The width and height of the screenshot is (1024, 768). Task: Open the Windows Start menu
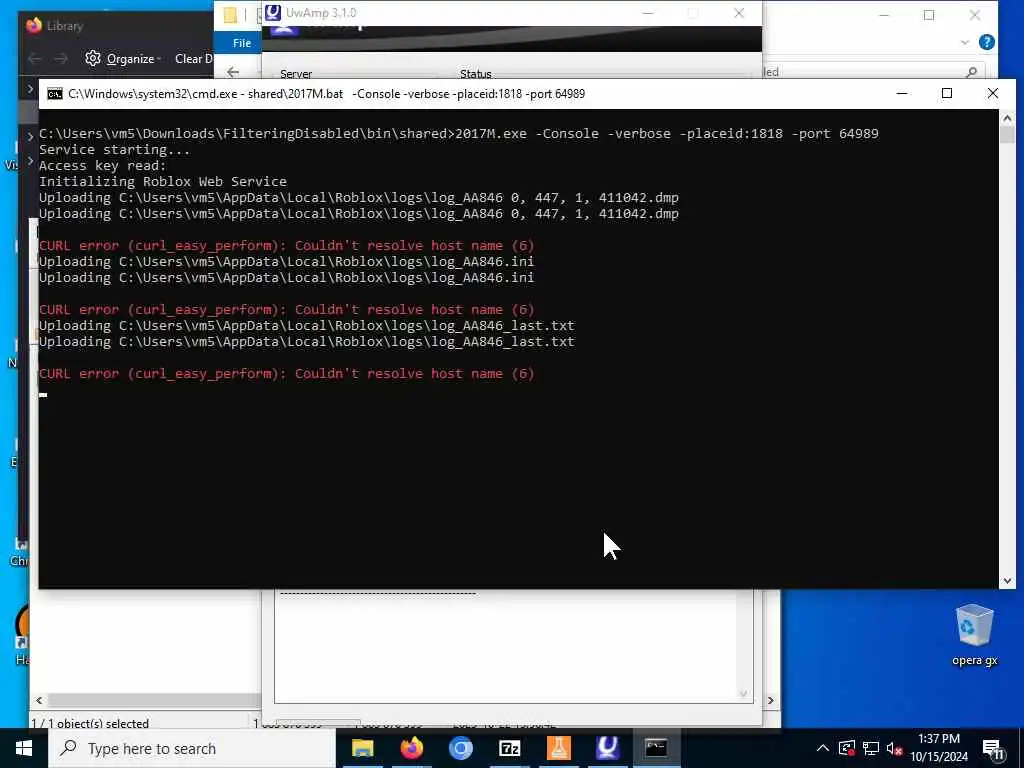24,748
